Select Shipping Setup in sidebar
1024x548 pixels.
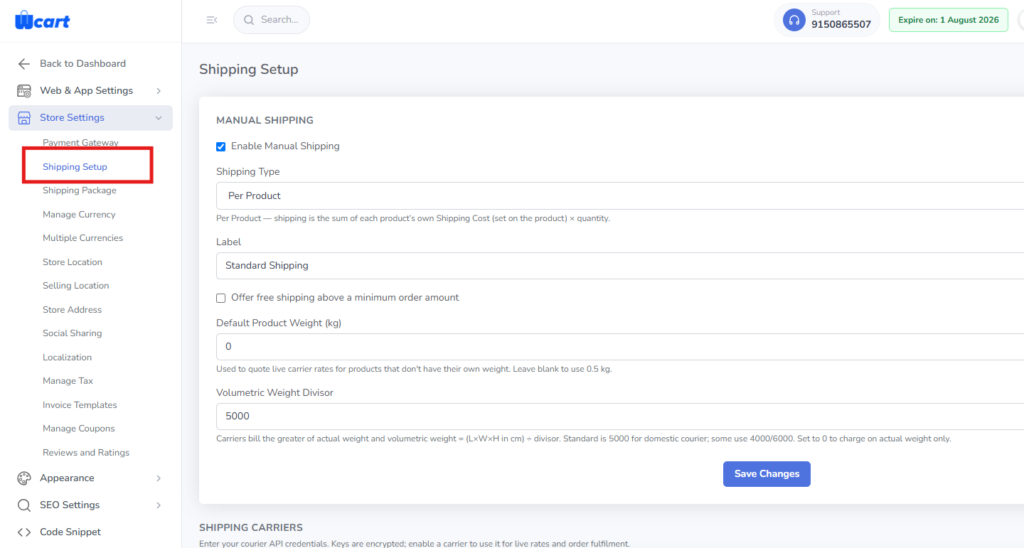[x=74, y=167]
